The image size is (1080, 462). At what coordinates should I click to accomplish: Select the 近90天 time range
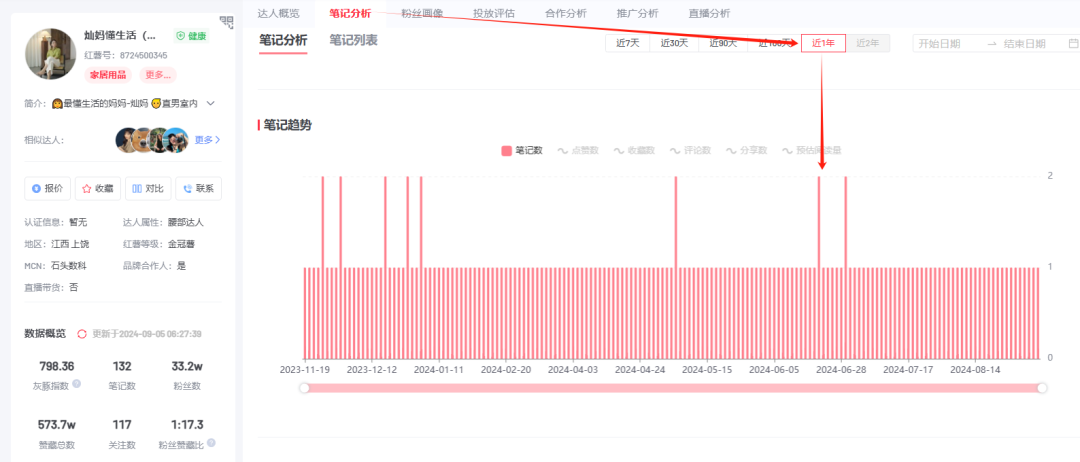pos(724,43)
